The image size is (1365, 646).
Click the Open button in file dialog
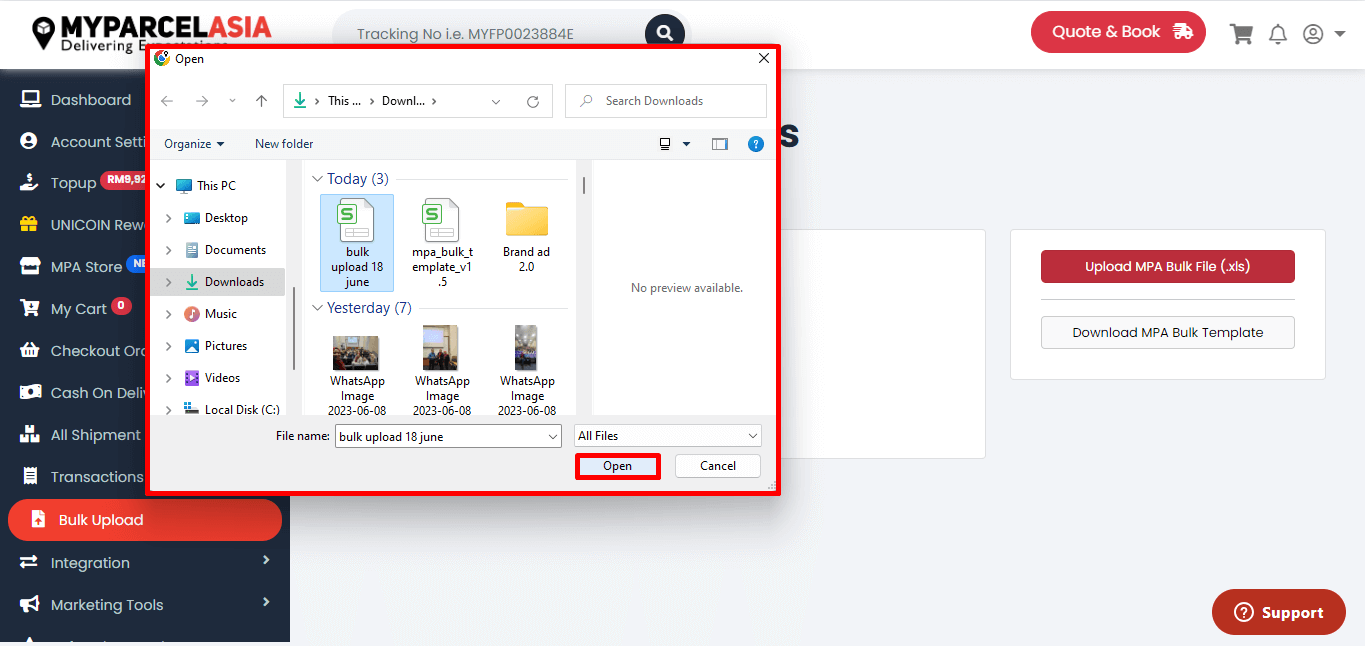[617, 466]
